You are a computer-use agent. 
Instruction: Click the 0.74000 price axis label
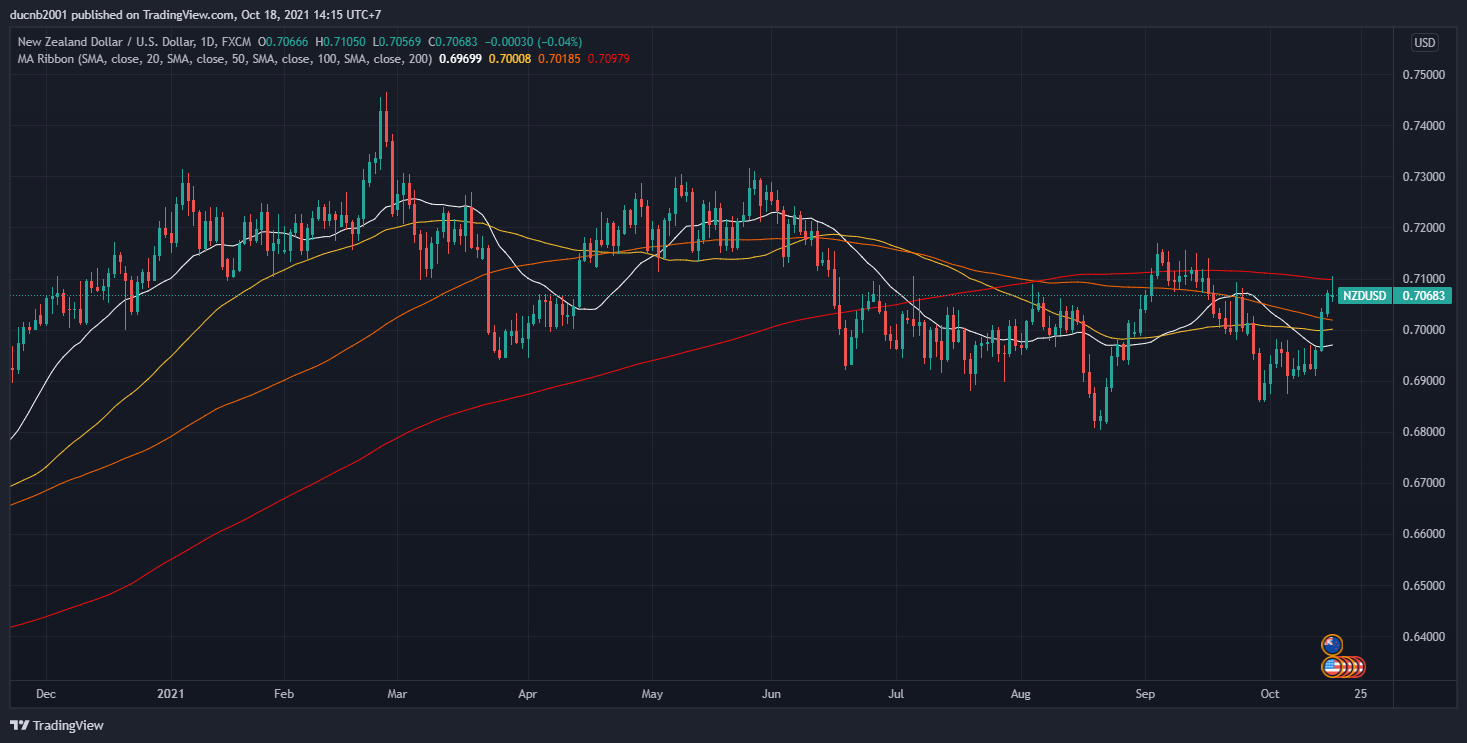1423,126
